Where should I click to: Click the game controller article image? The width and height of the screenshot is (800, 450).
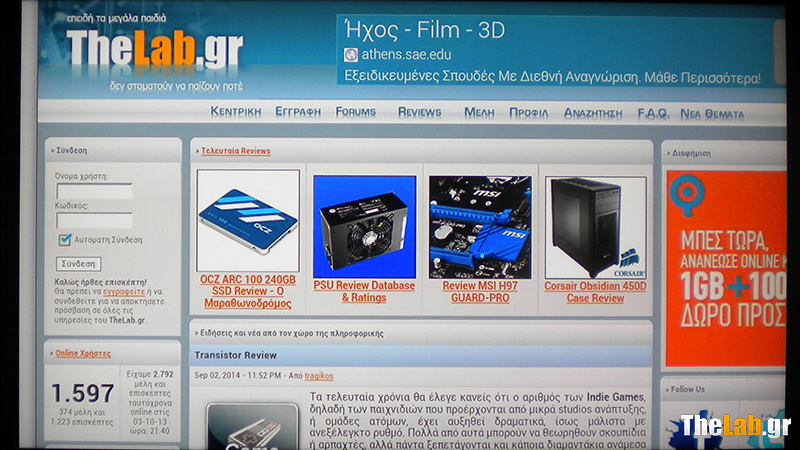click(253, 427)
